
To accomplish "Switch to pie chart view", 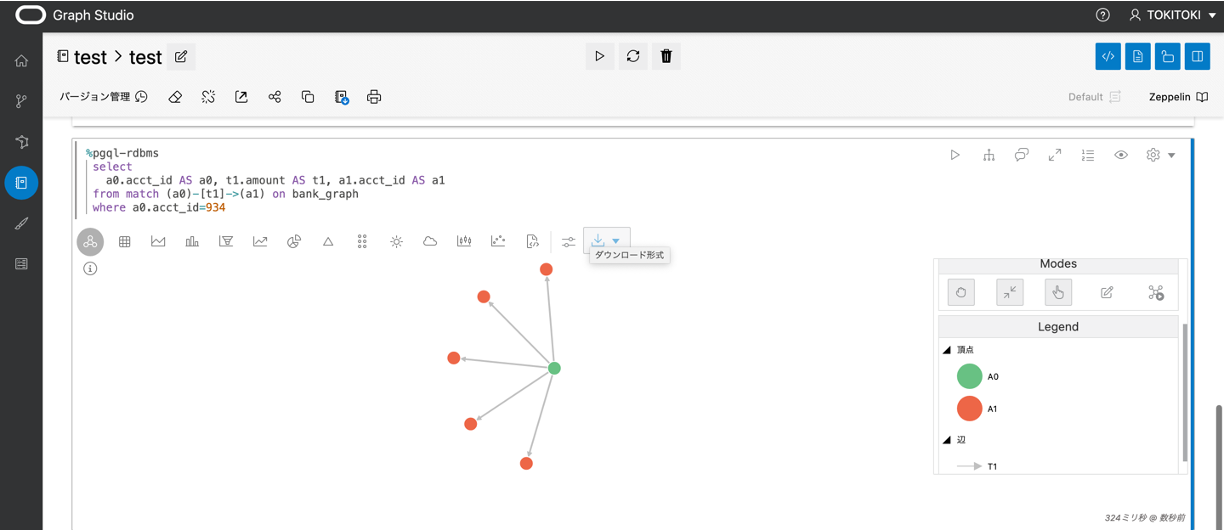I will coord(294,241).
